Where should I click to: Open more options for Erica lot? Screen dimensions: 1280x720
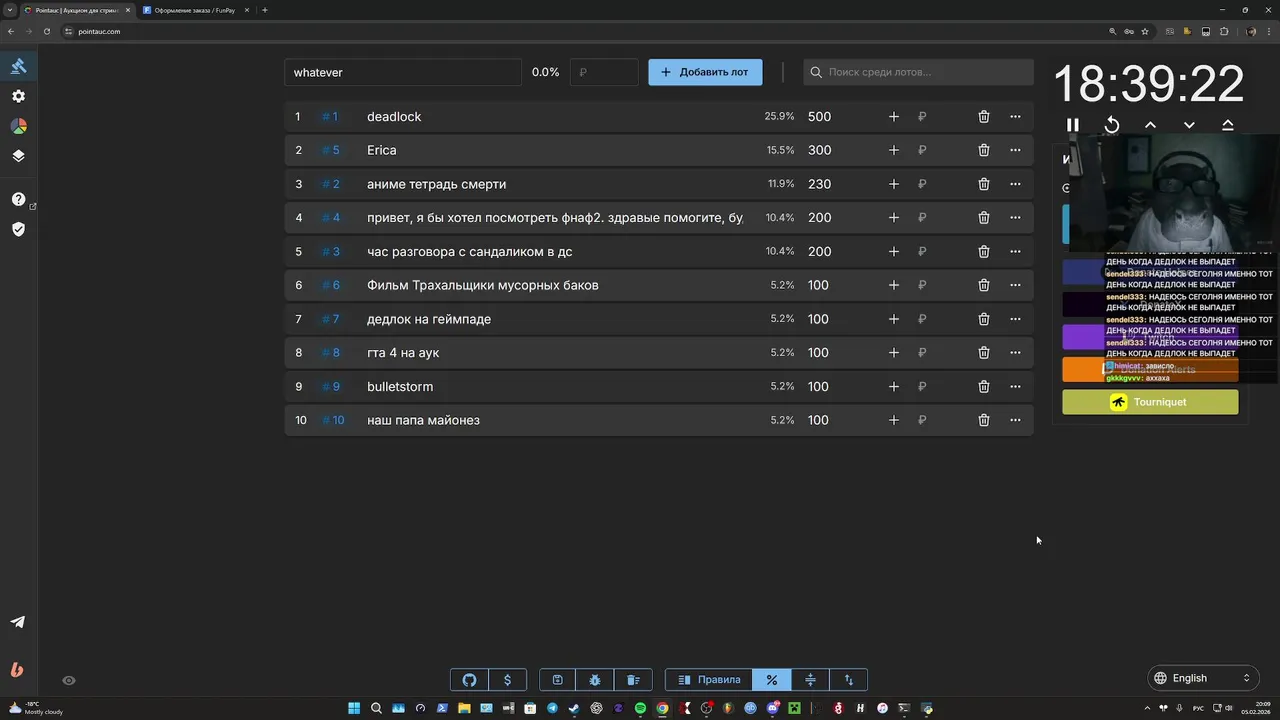point(1015,150)
